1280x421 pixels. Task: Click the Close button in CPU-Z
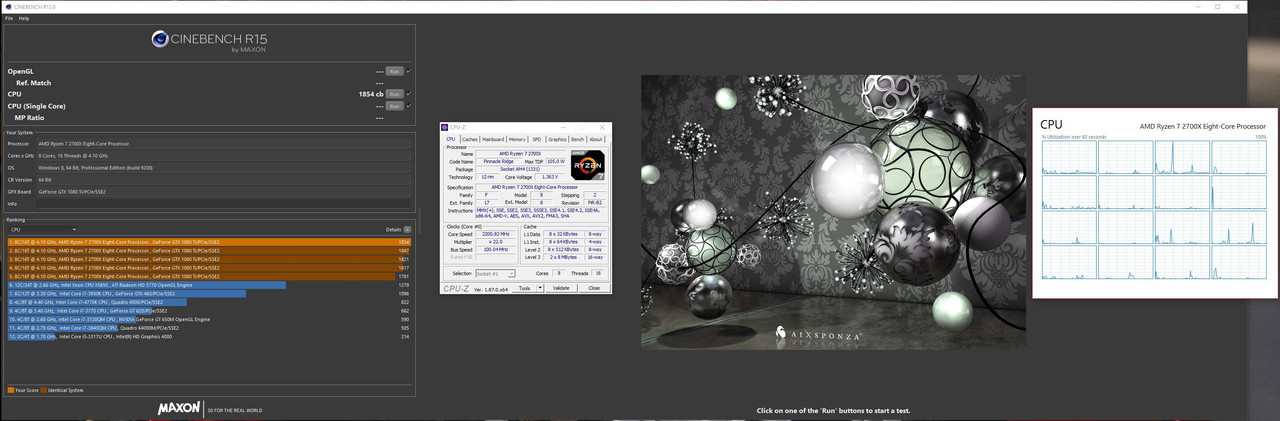click(594, 288)
